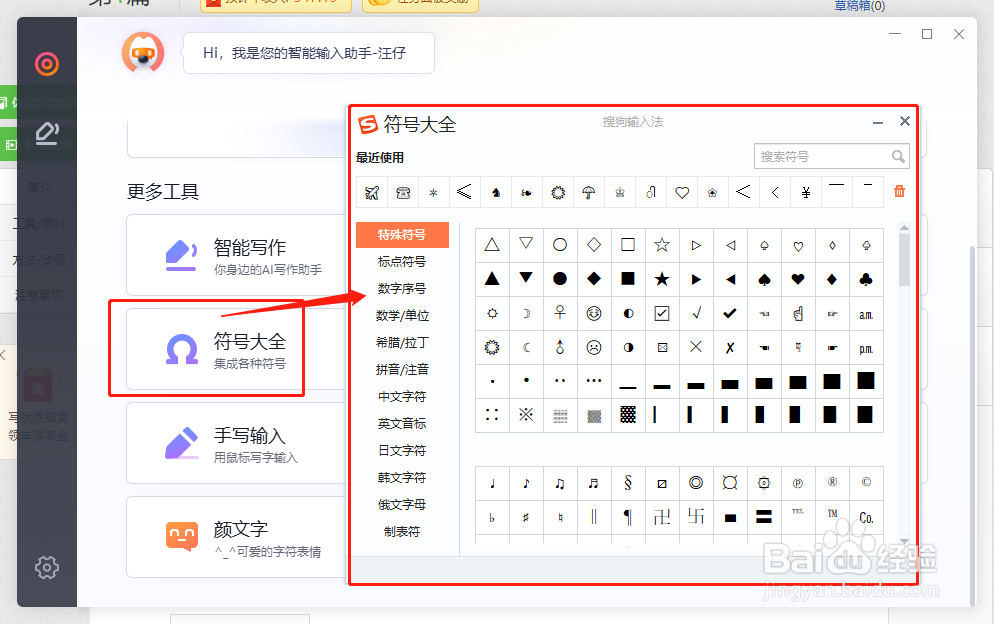994x624 pixels.
Task: Click the 汪仔 assistant avatar
Action: click(143, 53)
